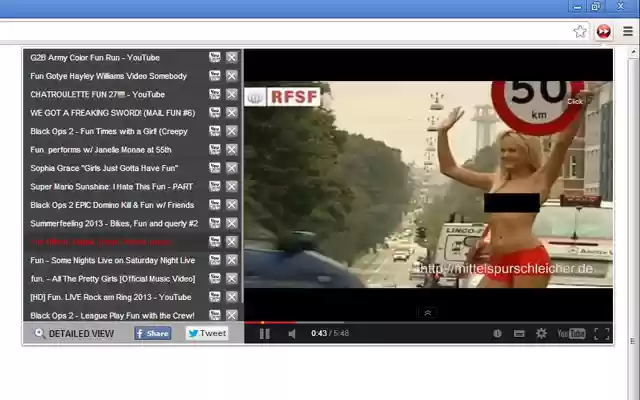Screen dimensions: 640x400
Task: Open YouTube link for G2B Army Color Fun Run
Action: pyautogui.click(x=215, y=57)
